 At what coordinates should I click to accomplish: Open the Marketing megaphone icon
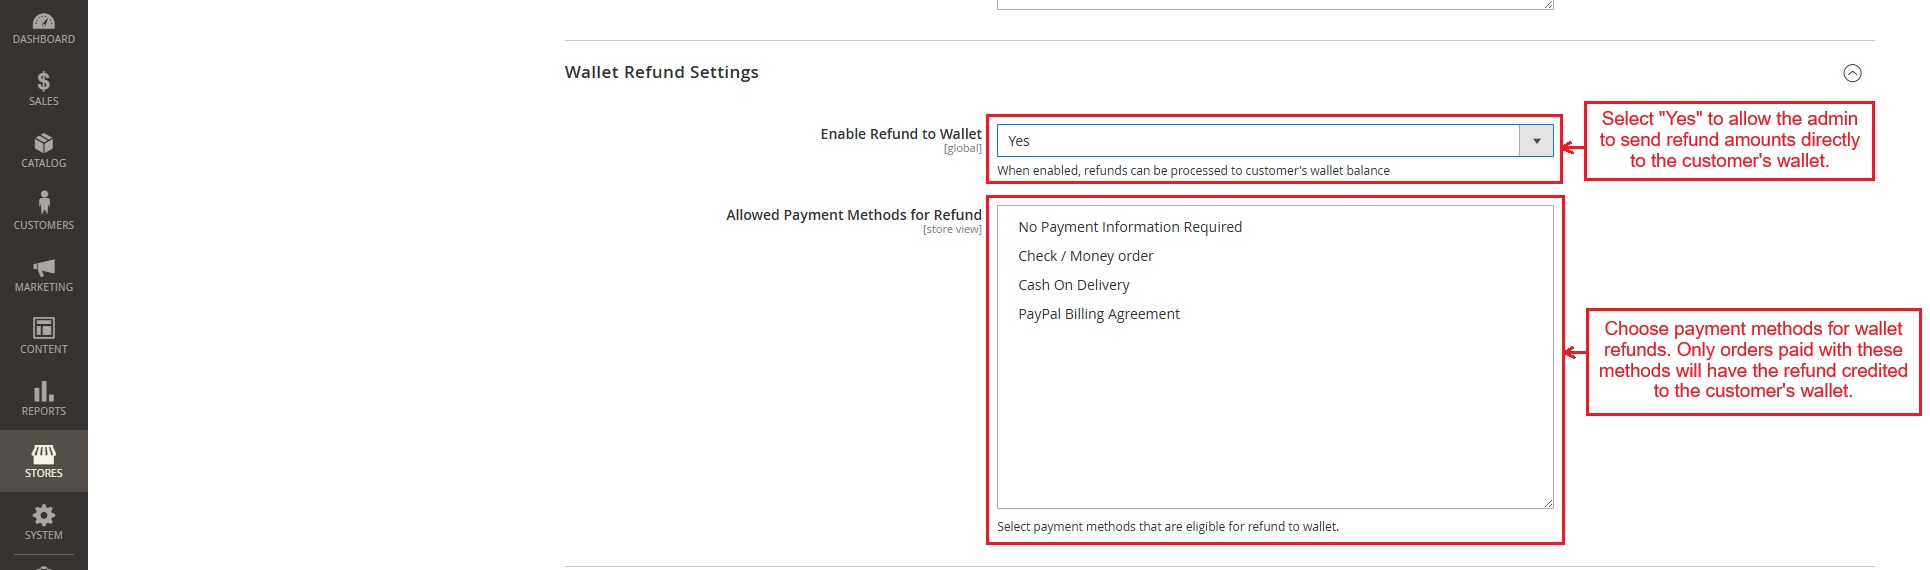tap(44, 267)
